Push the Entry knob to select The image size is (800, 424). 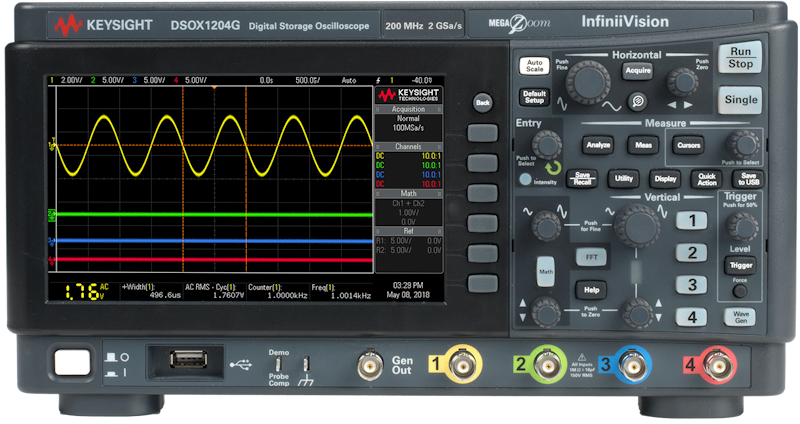[547, 145]
